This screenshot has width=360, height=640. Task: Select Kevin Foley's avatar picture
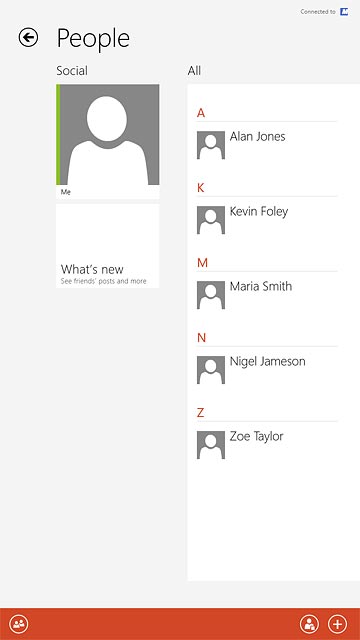[211, 220]
